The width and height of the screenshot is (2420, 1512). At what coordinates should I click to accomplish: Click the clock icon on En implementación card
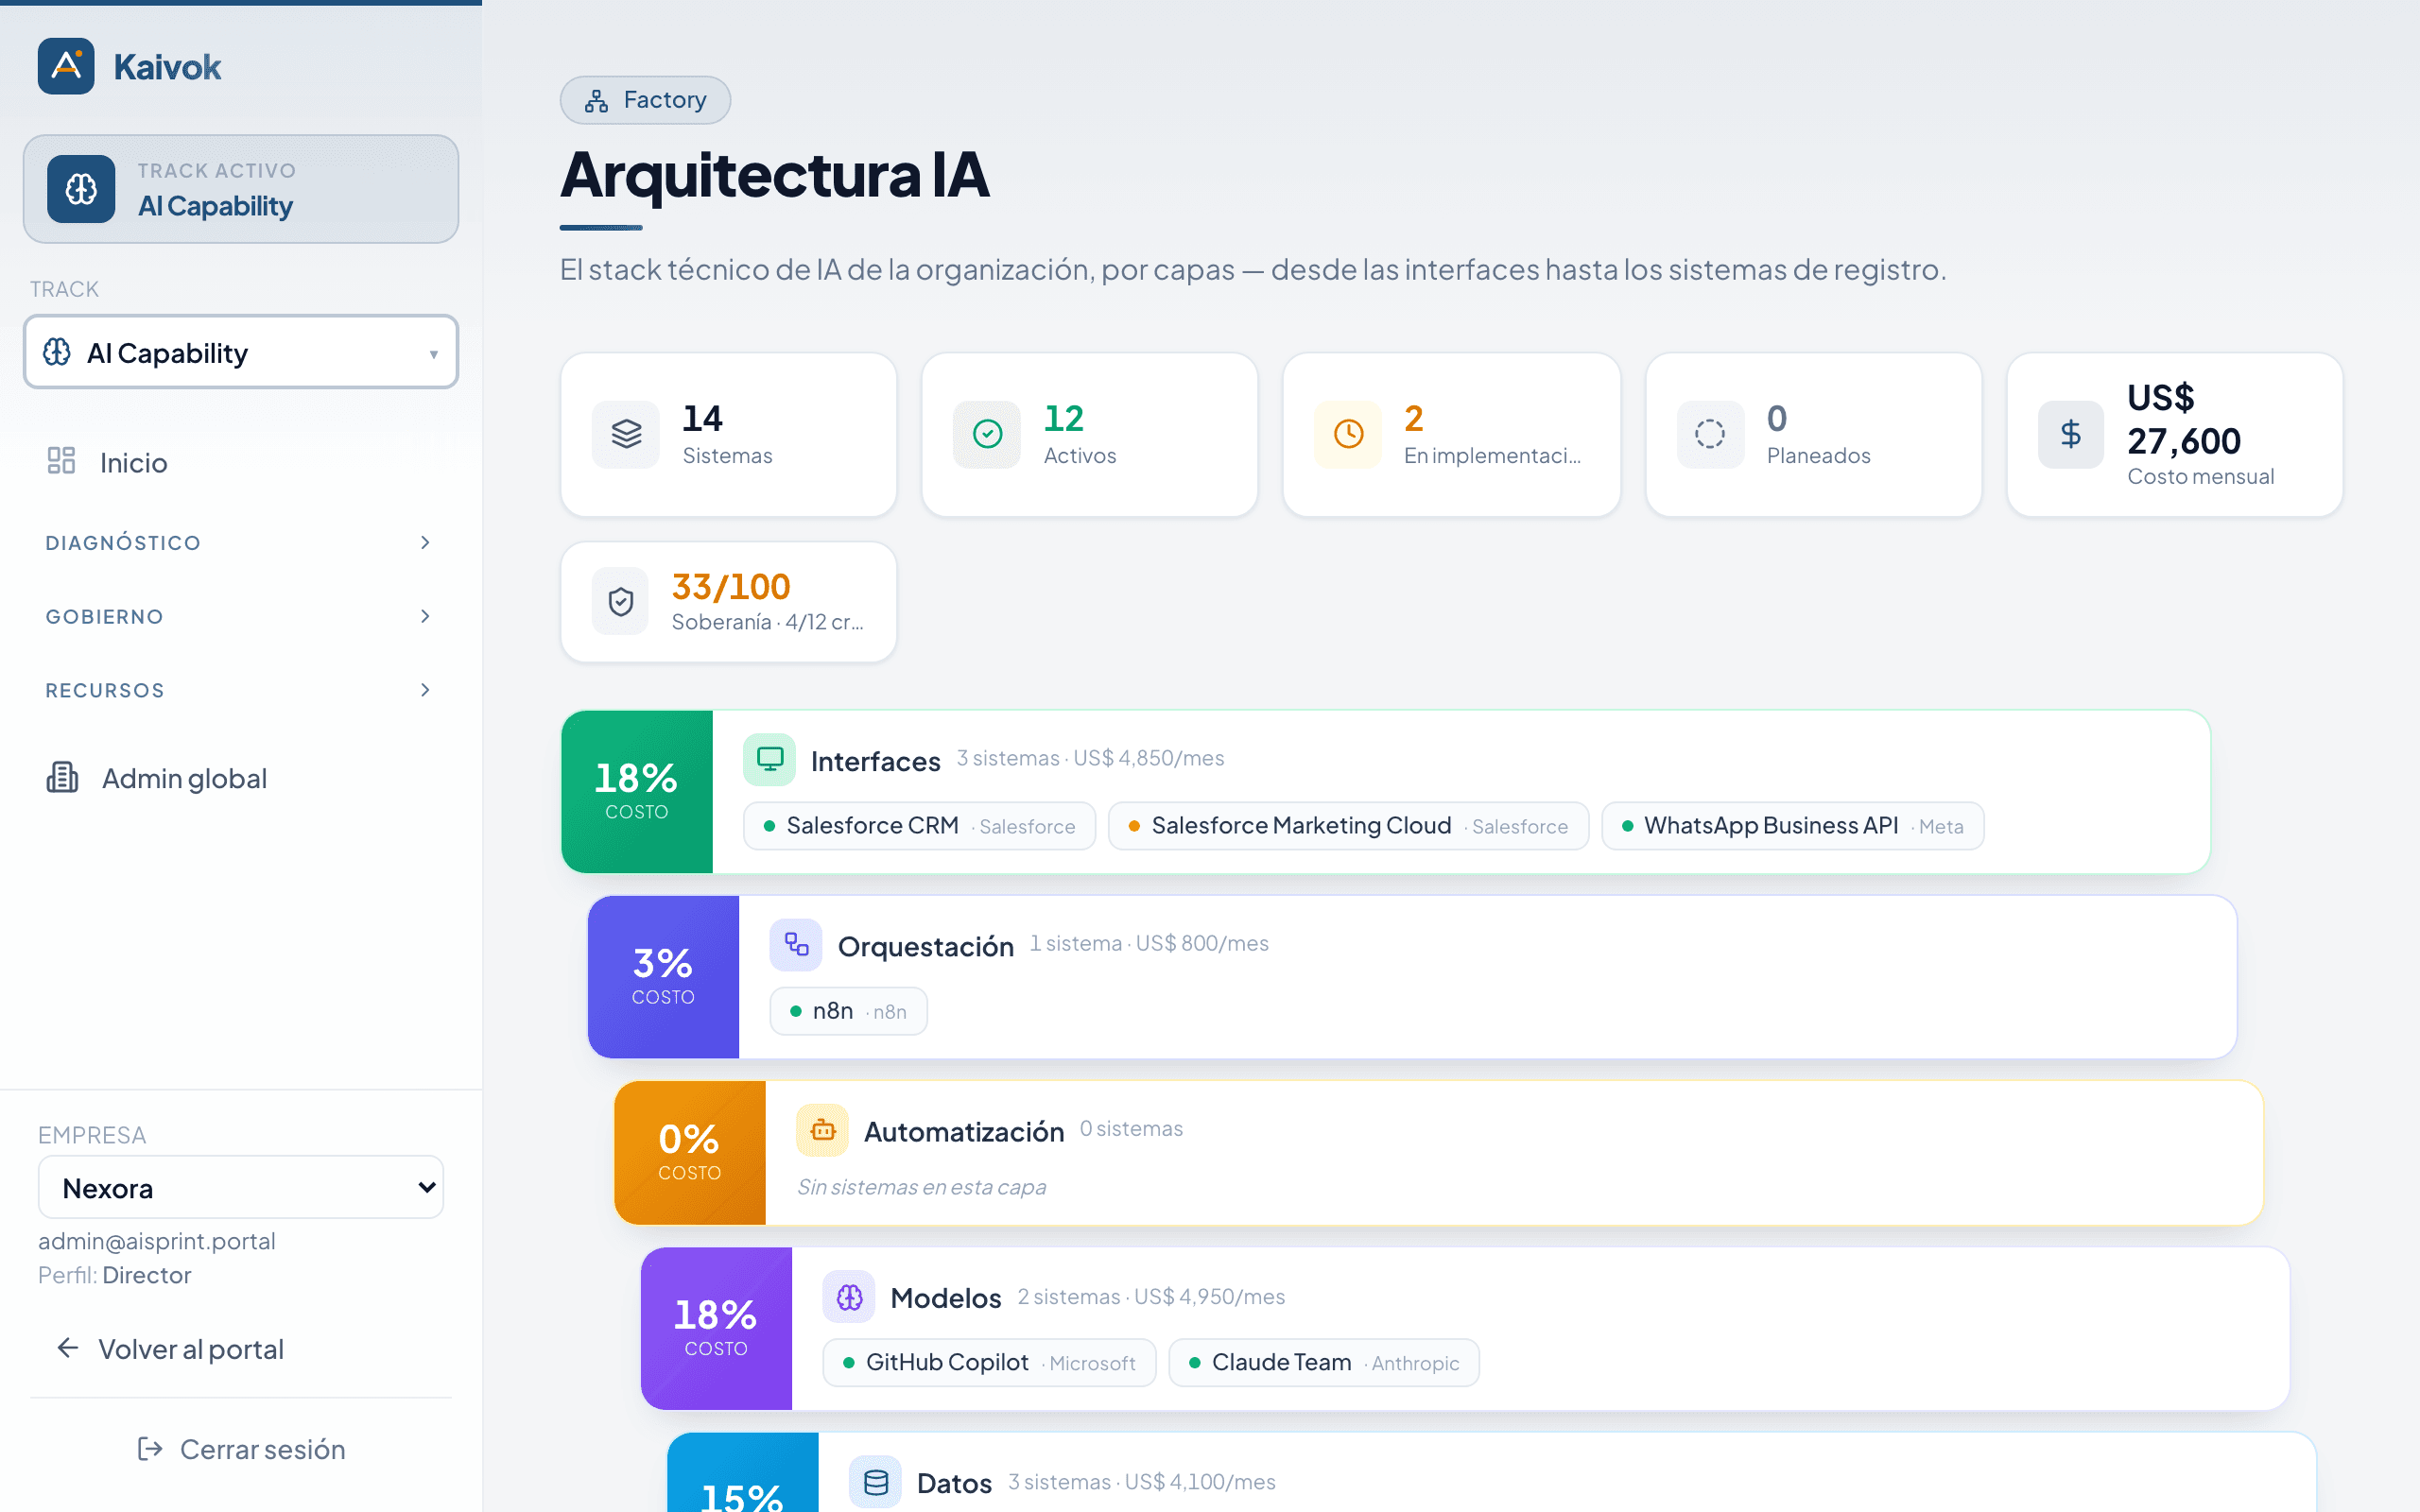coord(1348,434)
